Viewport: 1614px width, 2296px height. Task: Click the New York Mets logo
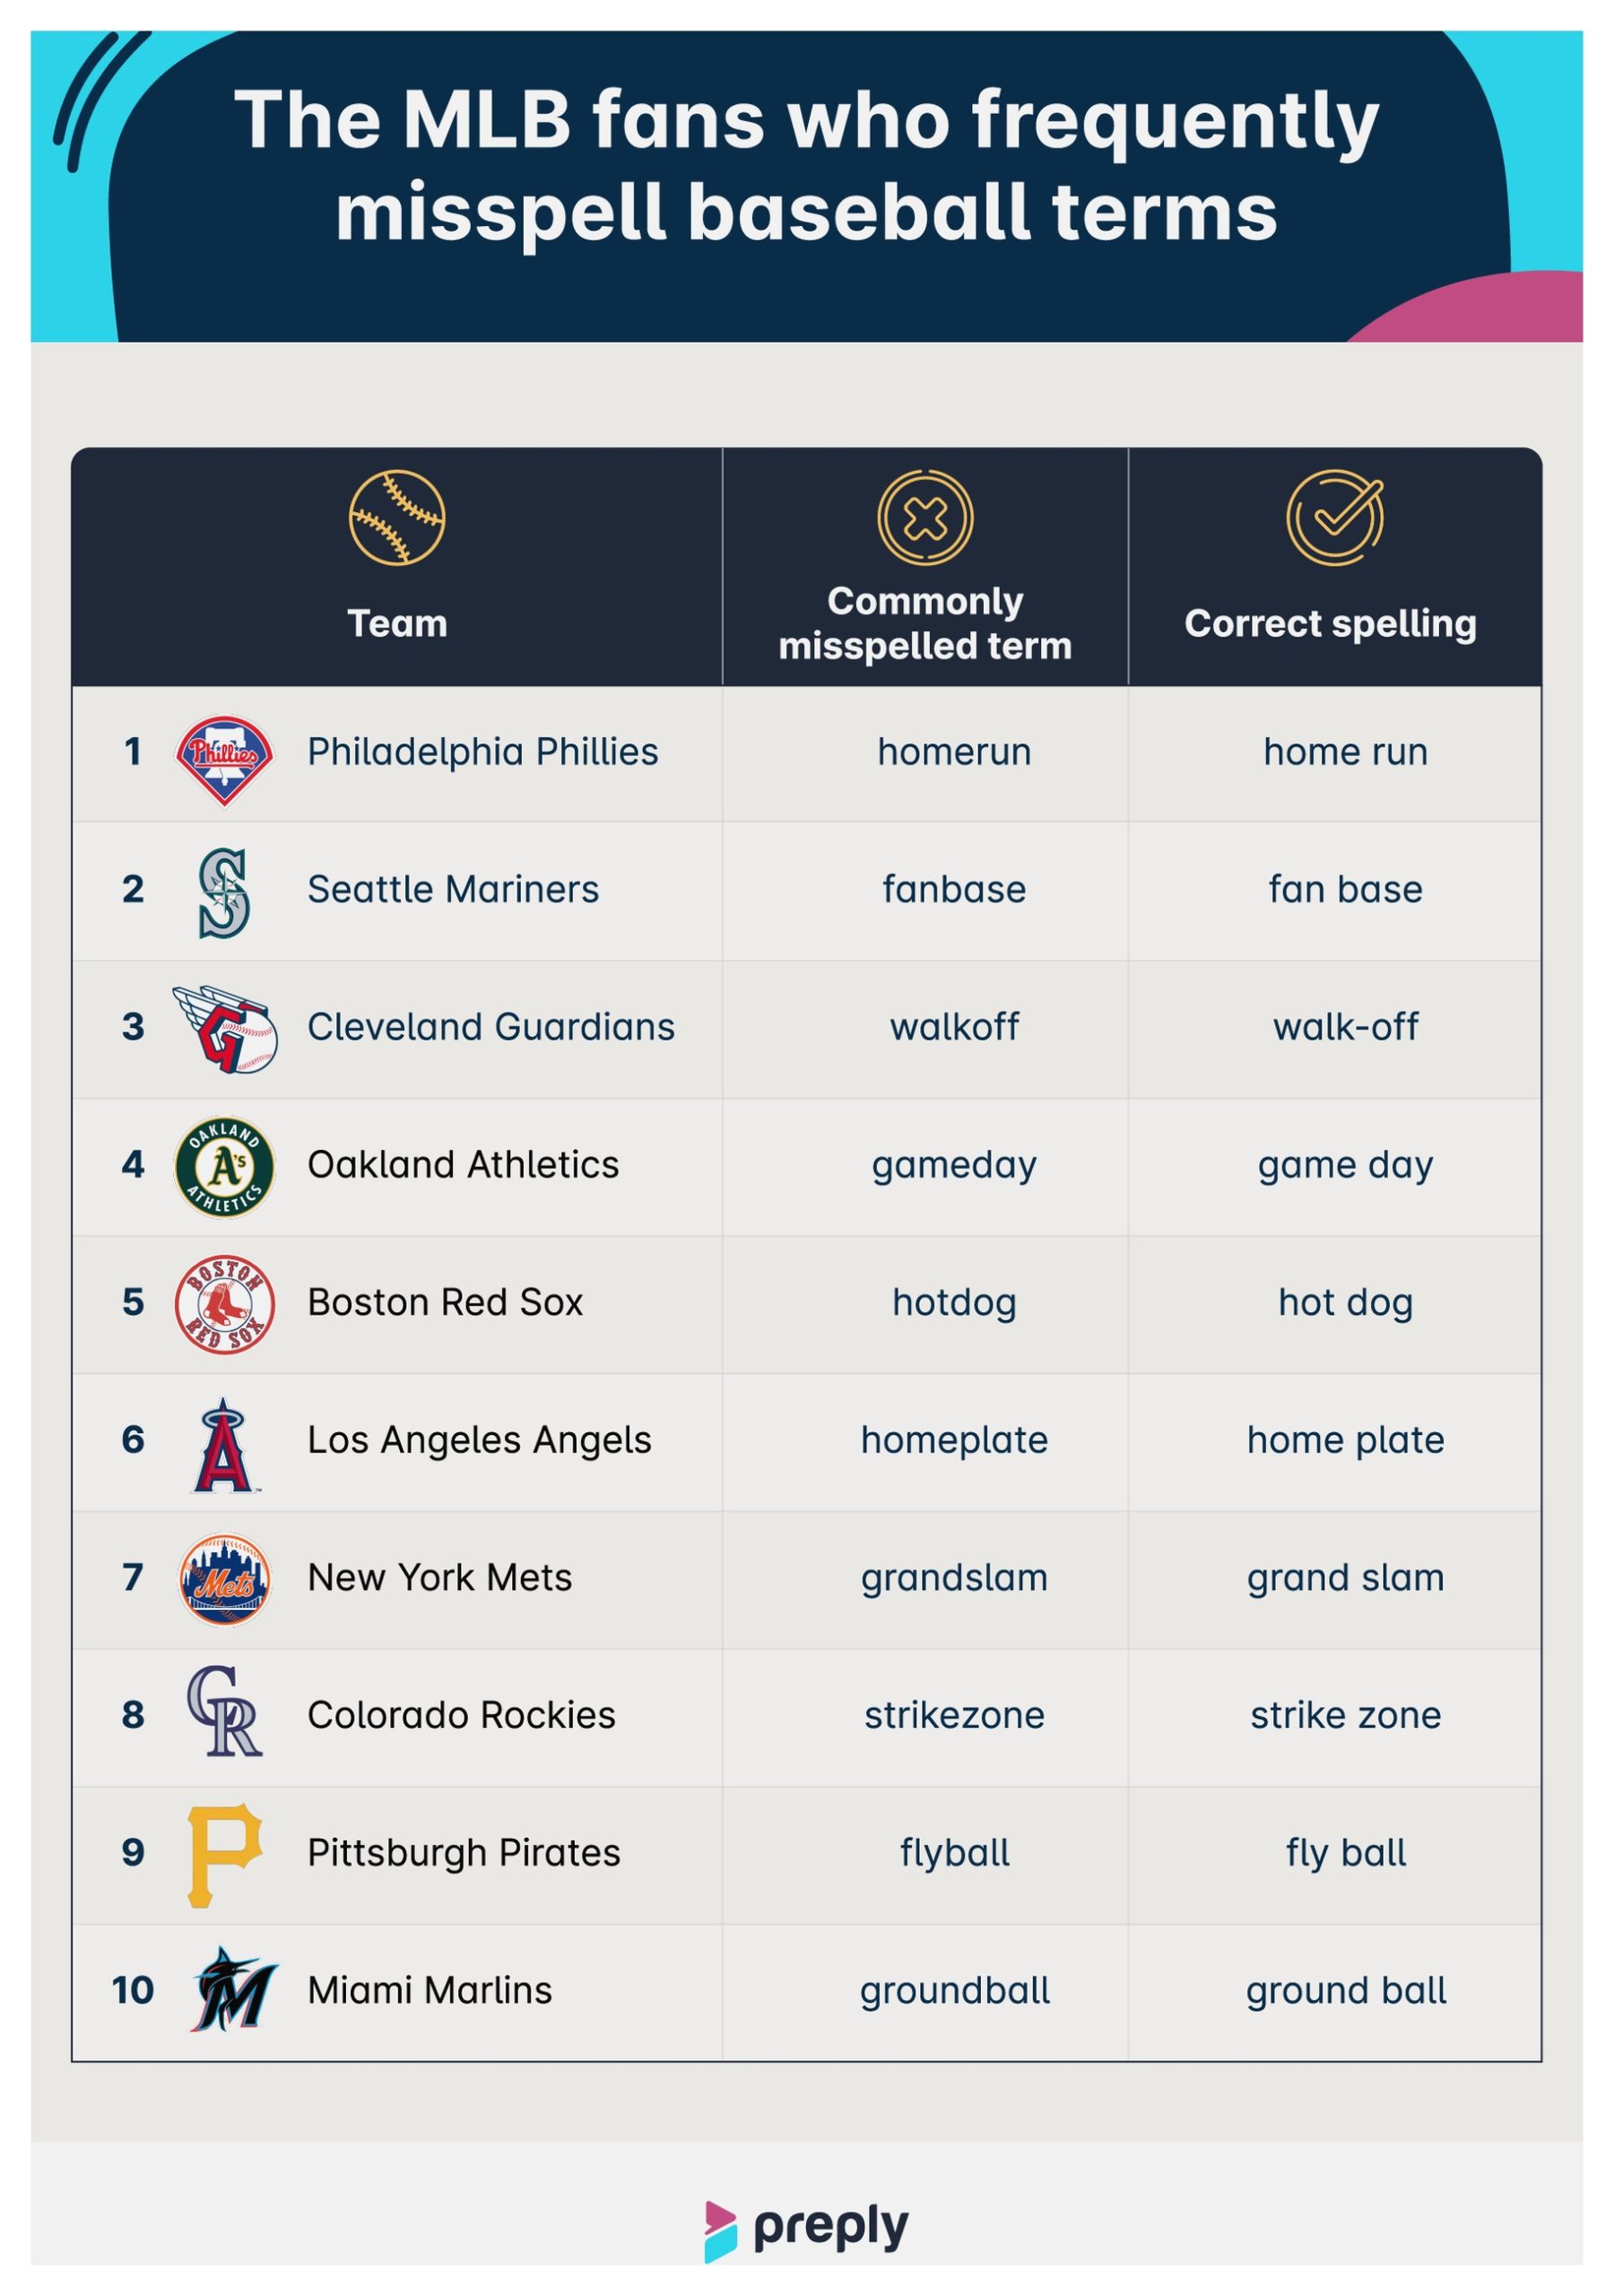[225, 1580]
